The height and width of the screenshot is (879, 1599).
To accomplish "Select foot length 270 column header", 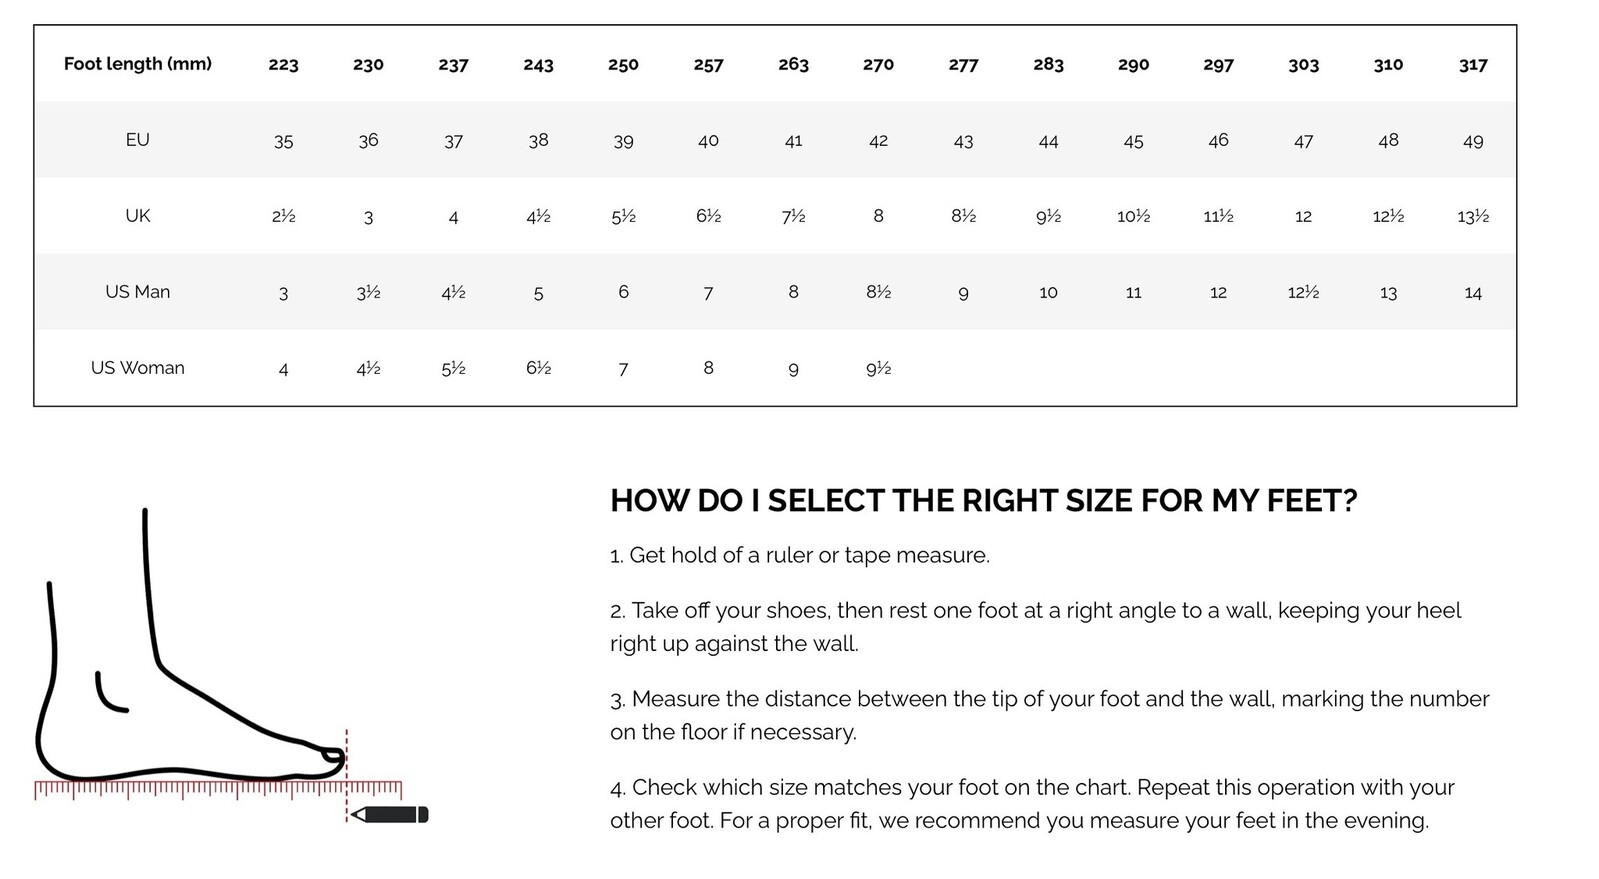I will pyautogui.click(x=878, y=64).
